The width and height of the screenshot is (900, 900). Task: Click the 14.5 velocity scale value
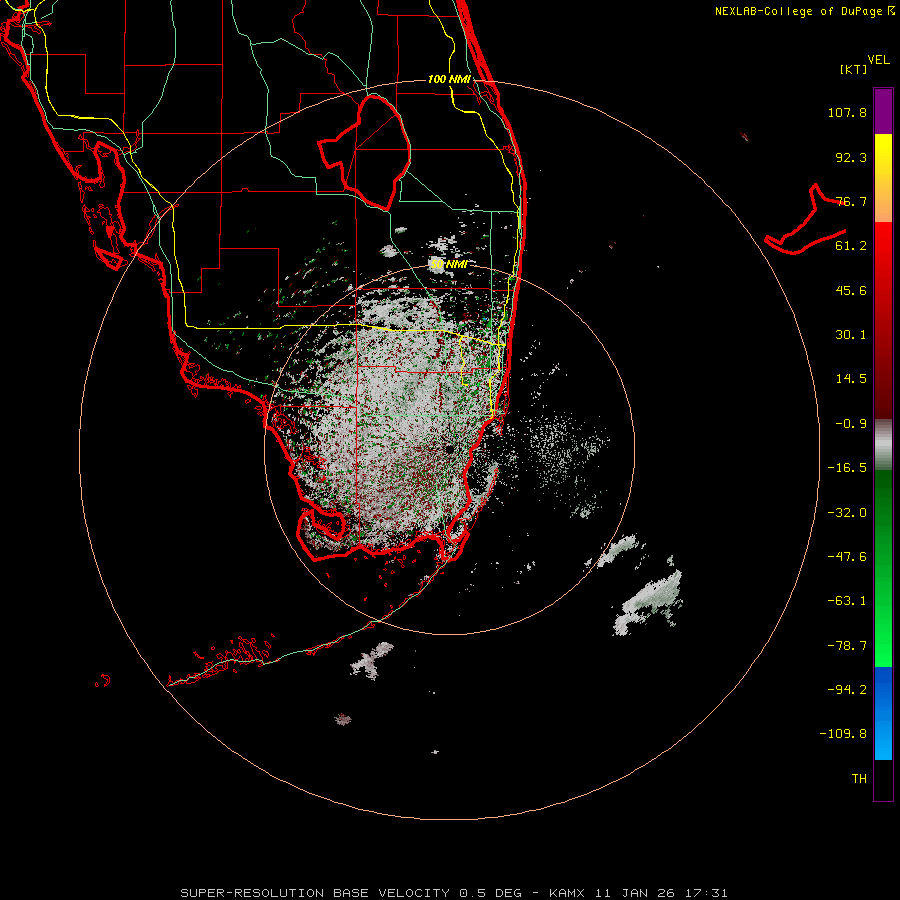(x=851, y=379)
